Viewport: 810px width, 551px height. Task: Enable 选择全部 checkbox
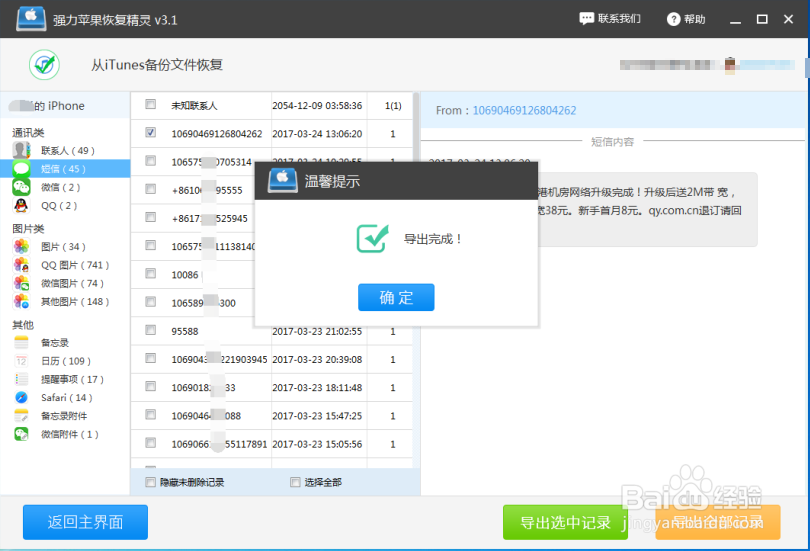(x=295, y=482)
